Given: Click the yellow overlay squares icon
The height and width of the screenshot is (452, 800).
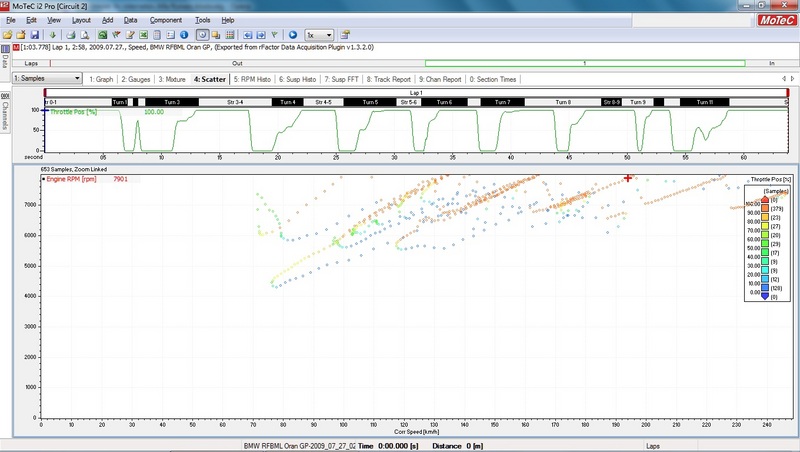Looking at the screenshot, I should coord(216,35).
